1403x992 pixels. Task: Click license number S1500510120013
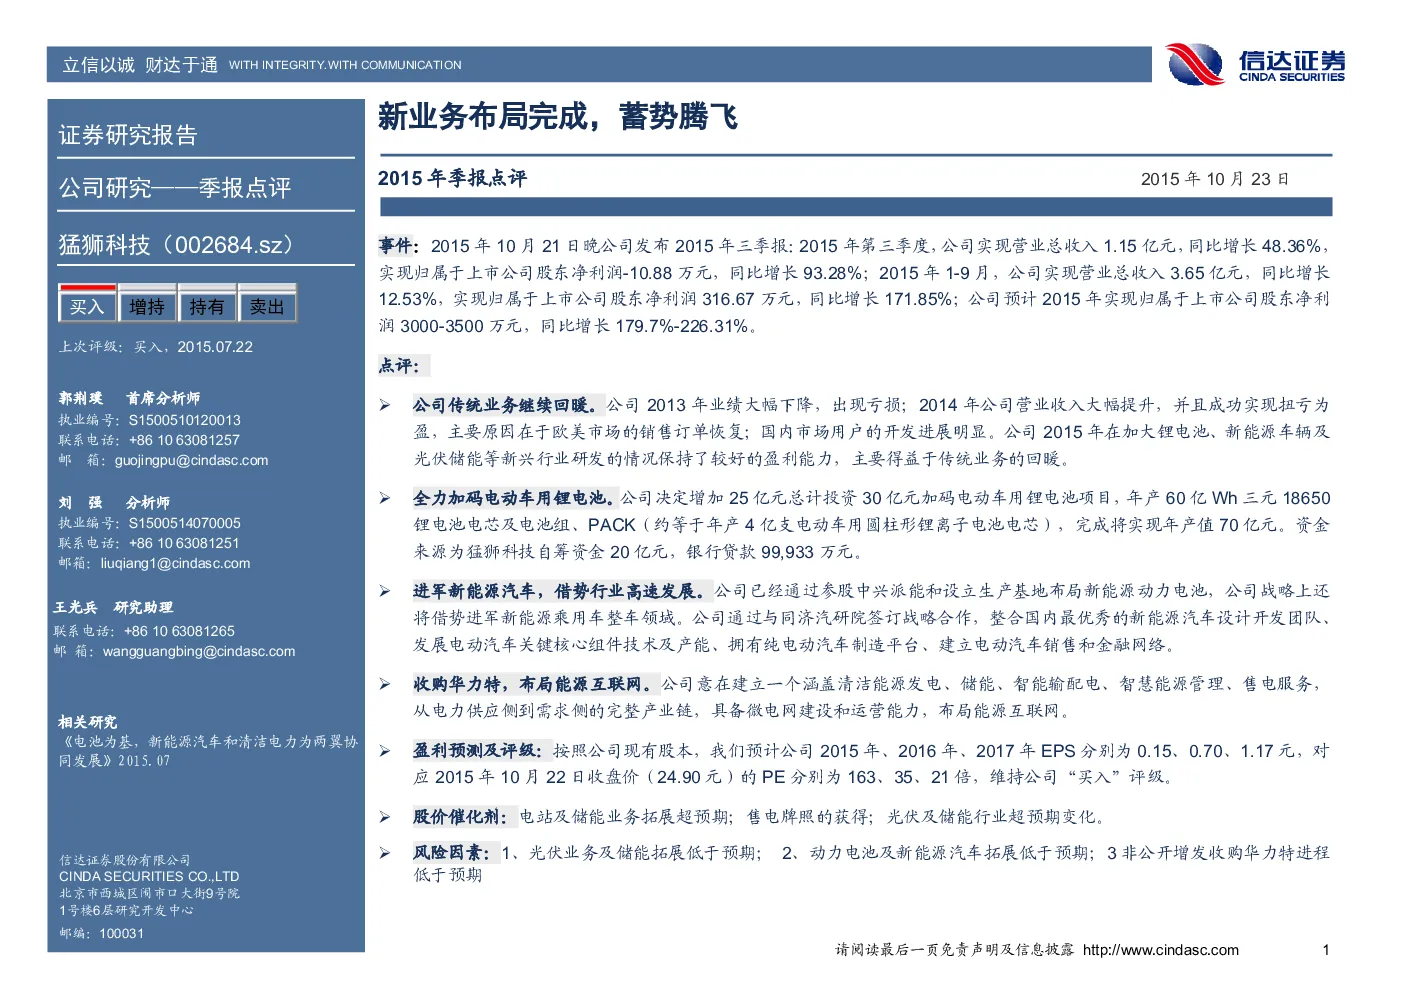185,421
